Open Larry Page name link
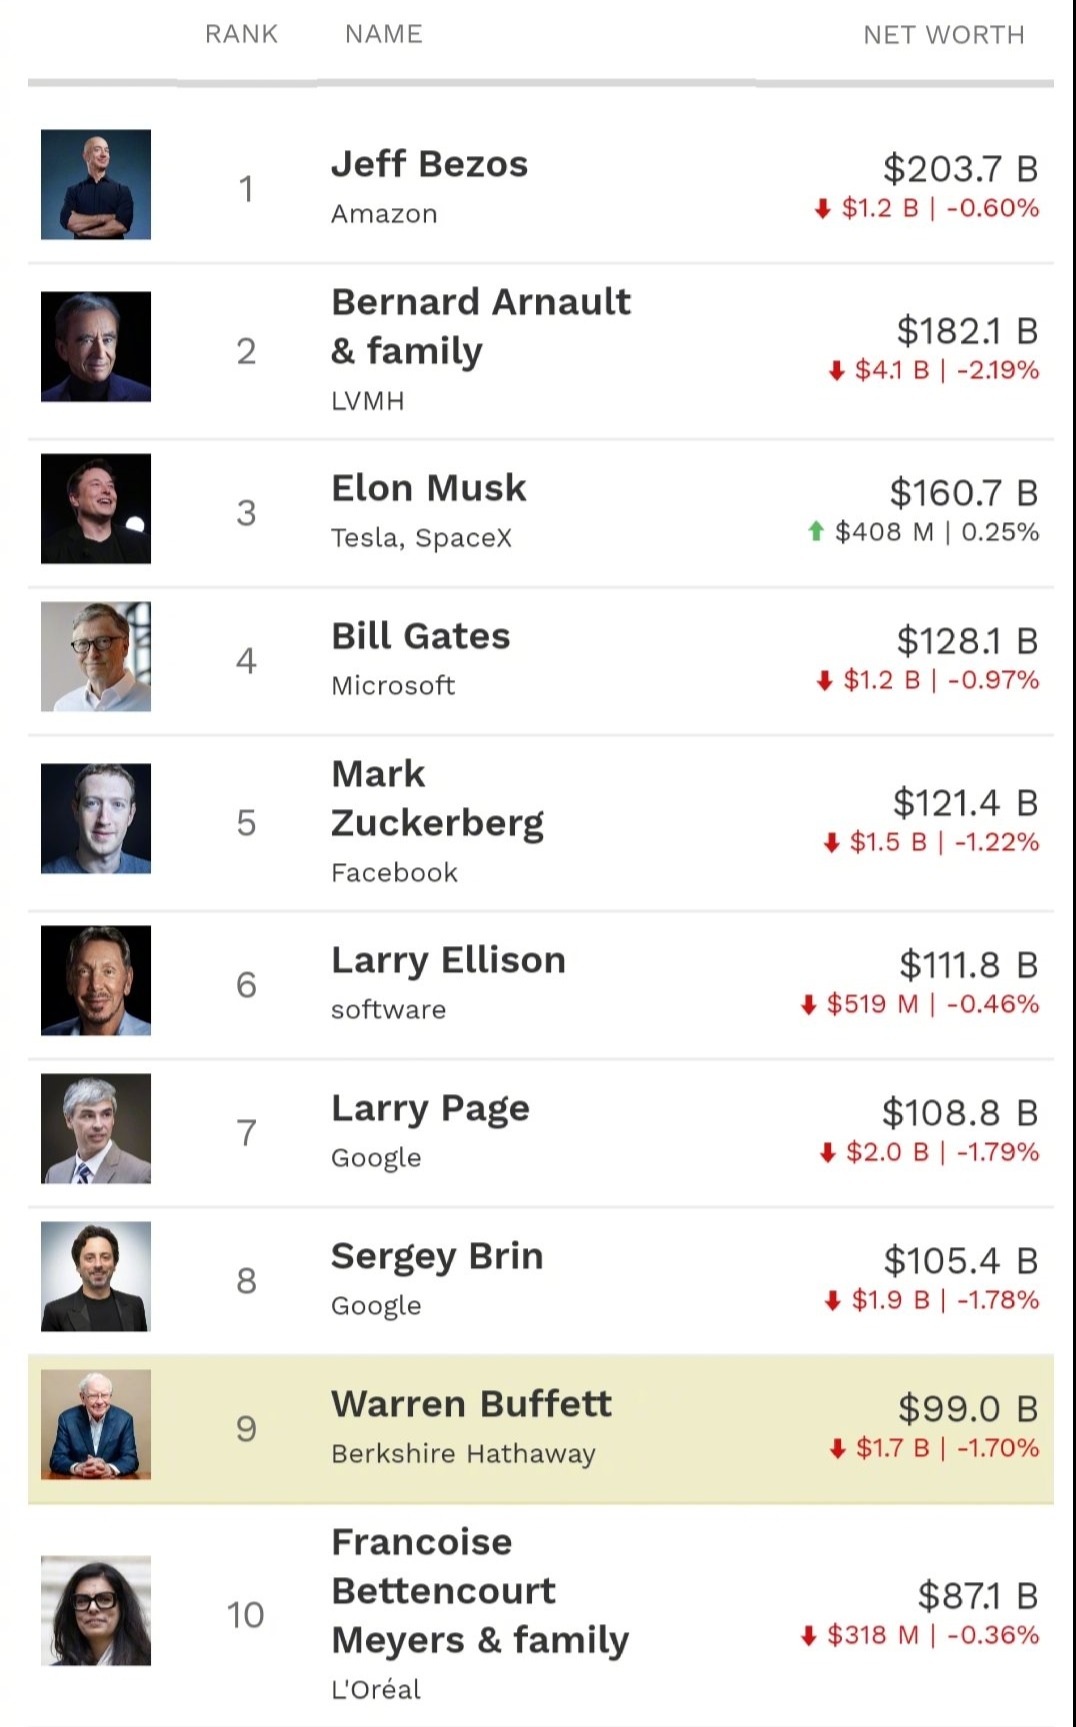Viewport: 1076px width, 1727px height. 430,1109
